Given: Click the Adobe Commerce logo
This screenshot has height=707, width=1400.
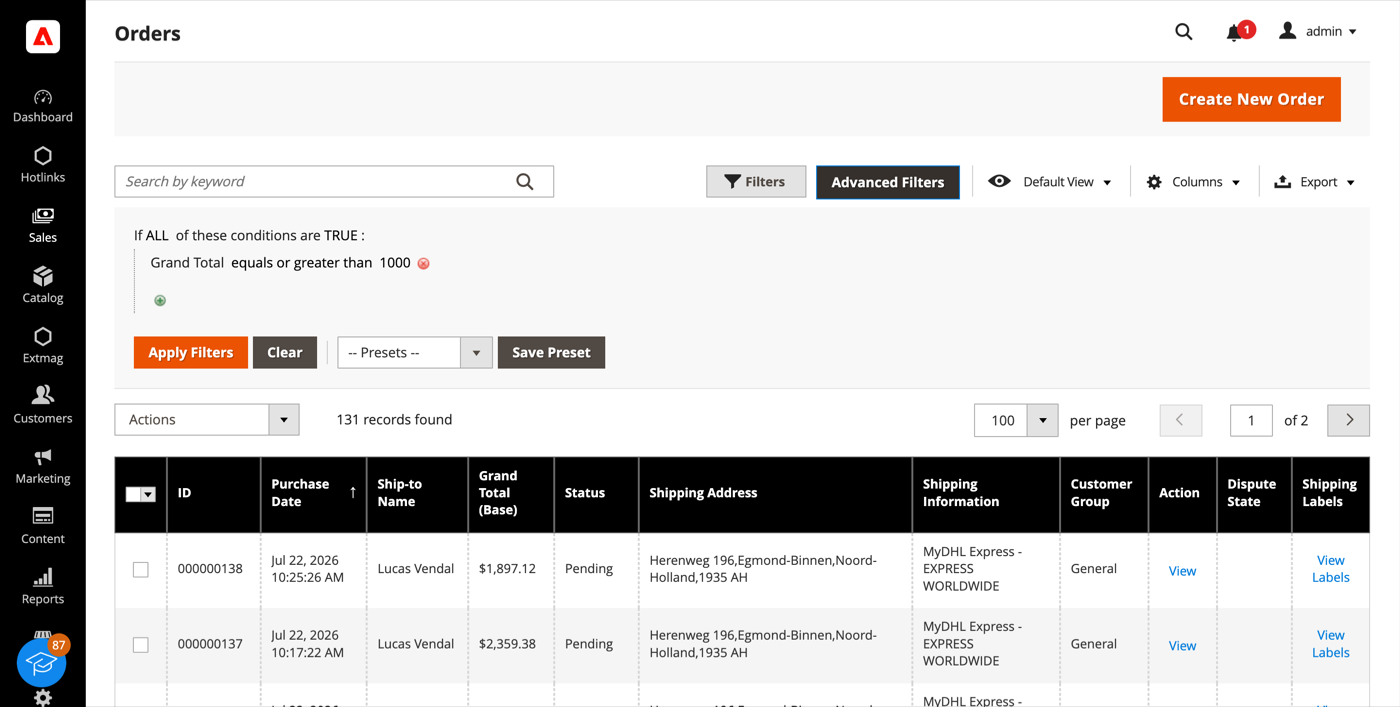Looking at the screenshot, I should click(43, 37).
